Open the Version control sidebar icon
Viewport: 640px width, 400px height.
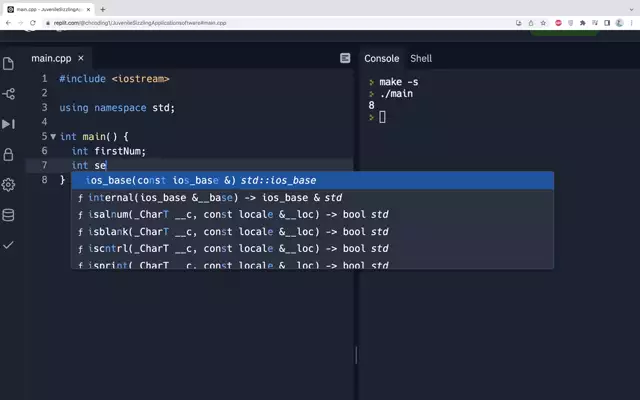pos(8,94)
